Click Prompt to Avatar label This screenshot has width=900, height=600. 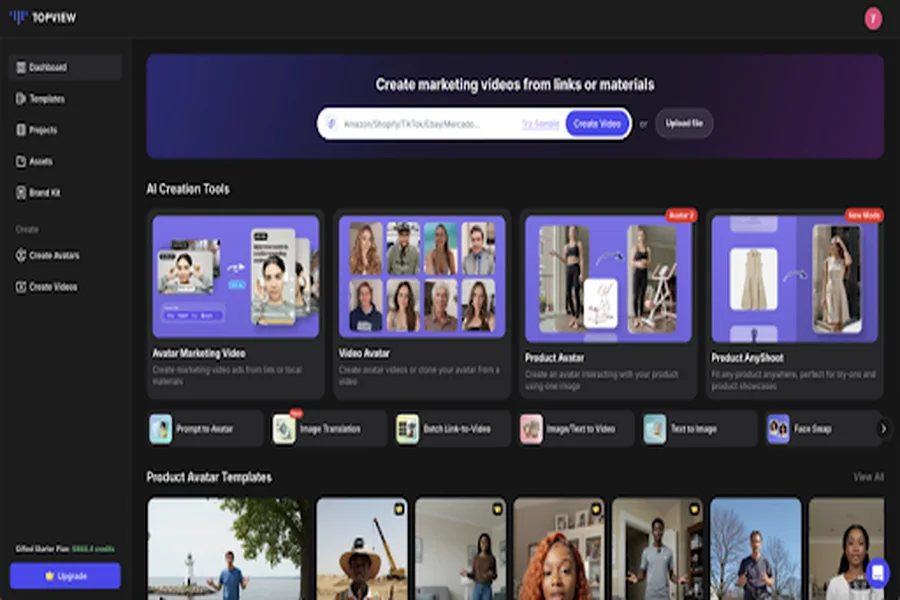[204, 429]
